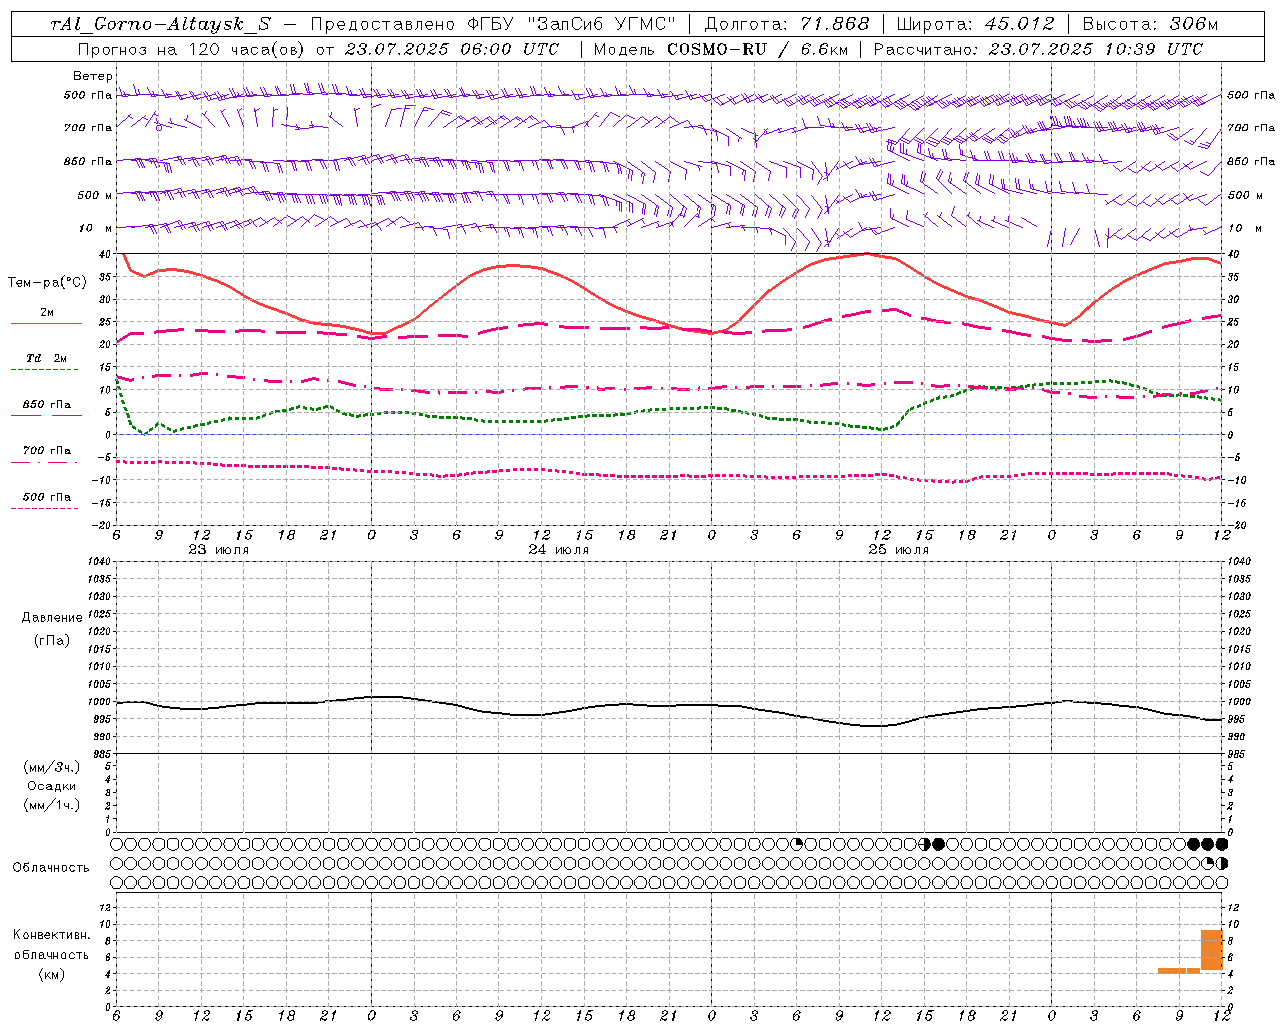Viewport: 1280px width, 1024px height.
Task: Click the '25 июля' date label
Action: point(898,550)
